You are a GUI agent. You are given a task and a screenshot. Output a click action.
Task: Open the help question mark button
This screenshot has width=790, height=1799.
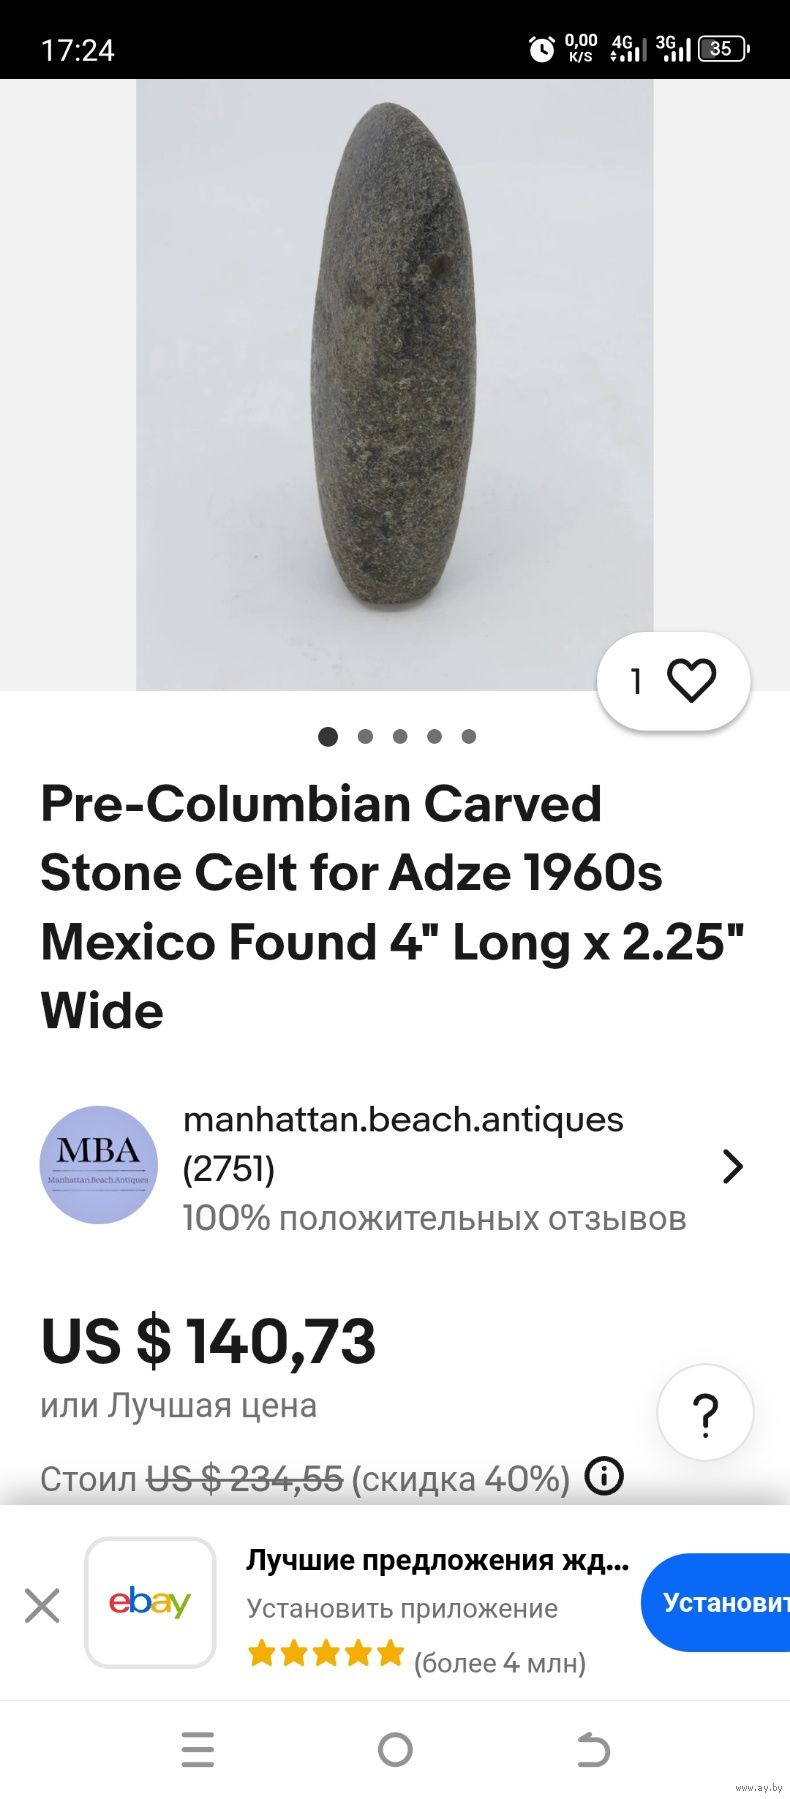point(705,1413)
